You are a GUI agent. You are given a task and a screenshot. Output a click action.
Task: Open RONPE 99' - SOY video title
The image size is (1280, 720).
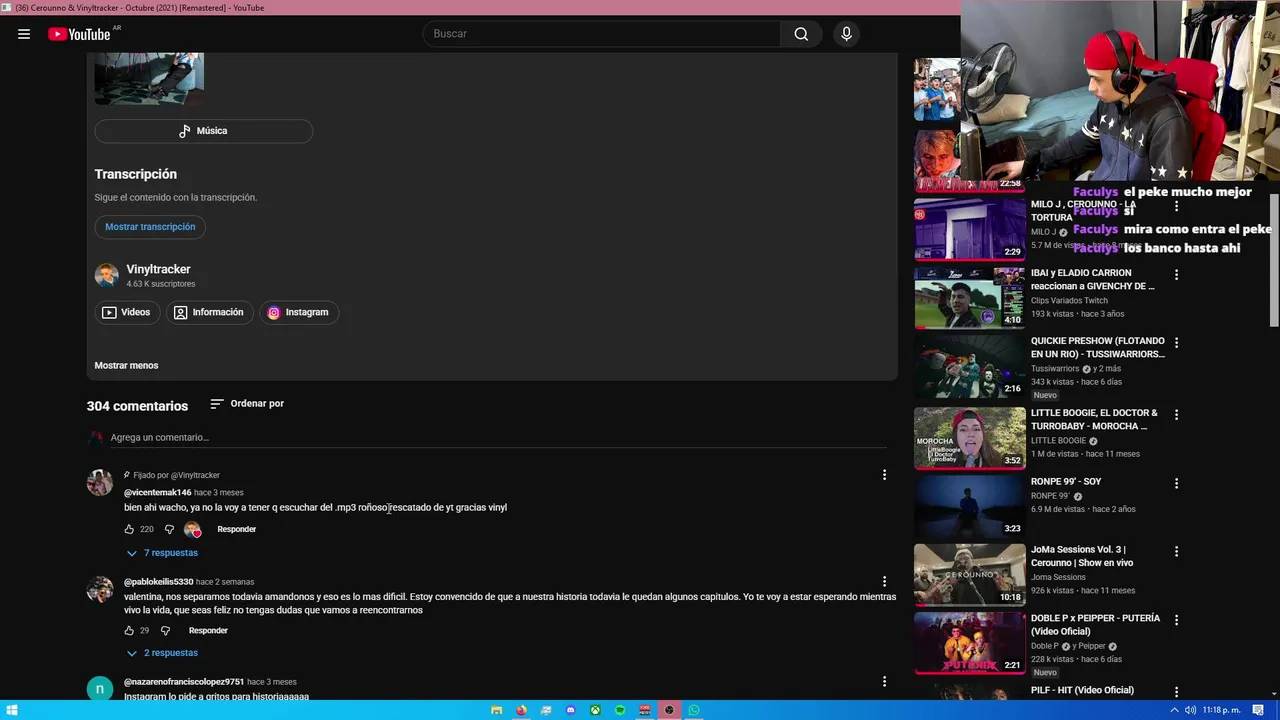pos(1066,482)
